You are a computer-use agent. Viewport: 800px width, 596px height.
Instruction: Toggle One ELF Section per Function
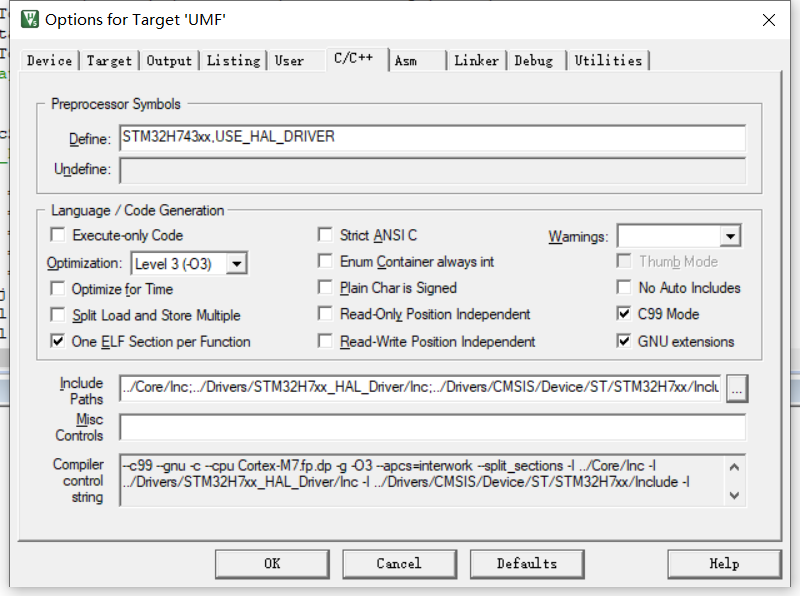[57, 339]
